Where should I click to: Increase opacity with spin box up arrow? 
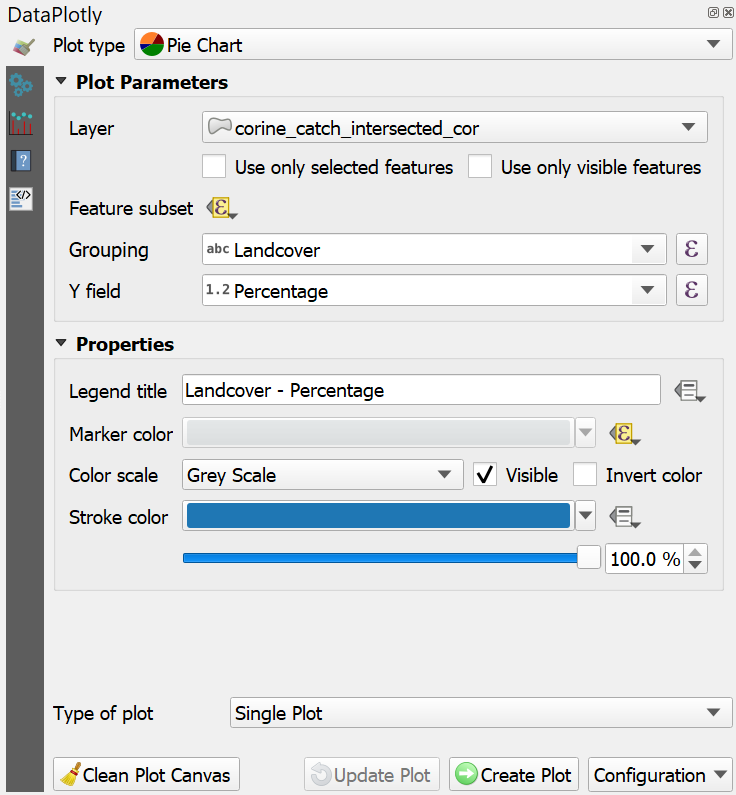[695, 552]
